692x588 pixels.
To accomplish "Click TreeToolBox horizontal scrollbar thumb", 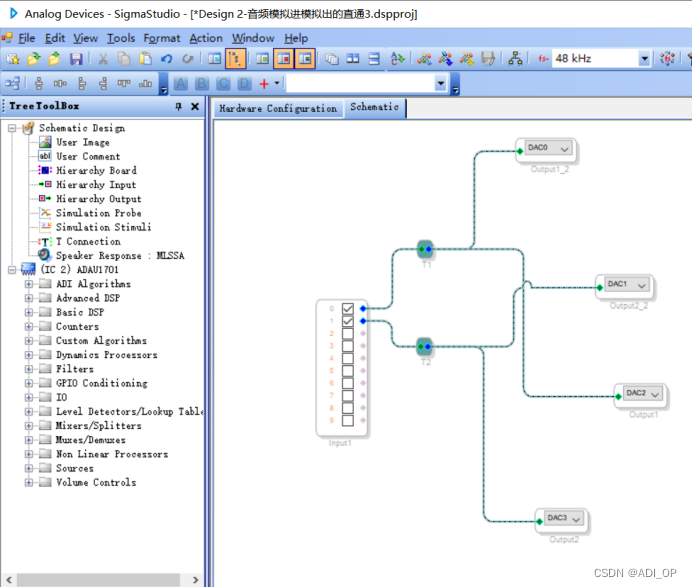I will 98,580.
